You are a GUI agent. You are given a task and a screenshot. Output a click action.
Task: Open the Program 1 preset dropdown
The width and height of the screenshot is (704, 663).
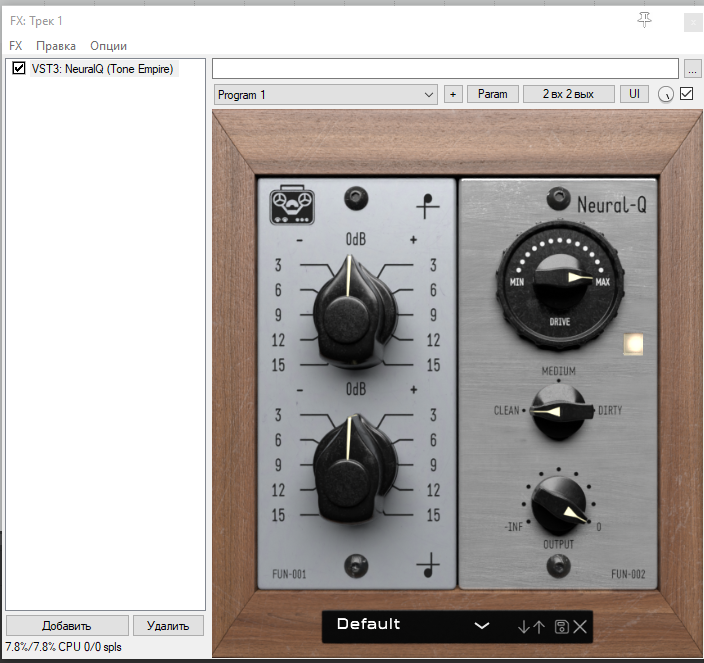click(326, 95)
